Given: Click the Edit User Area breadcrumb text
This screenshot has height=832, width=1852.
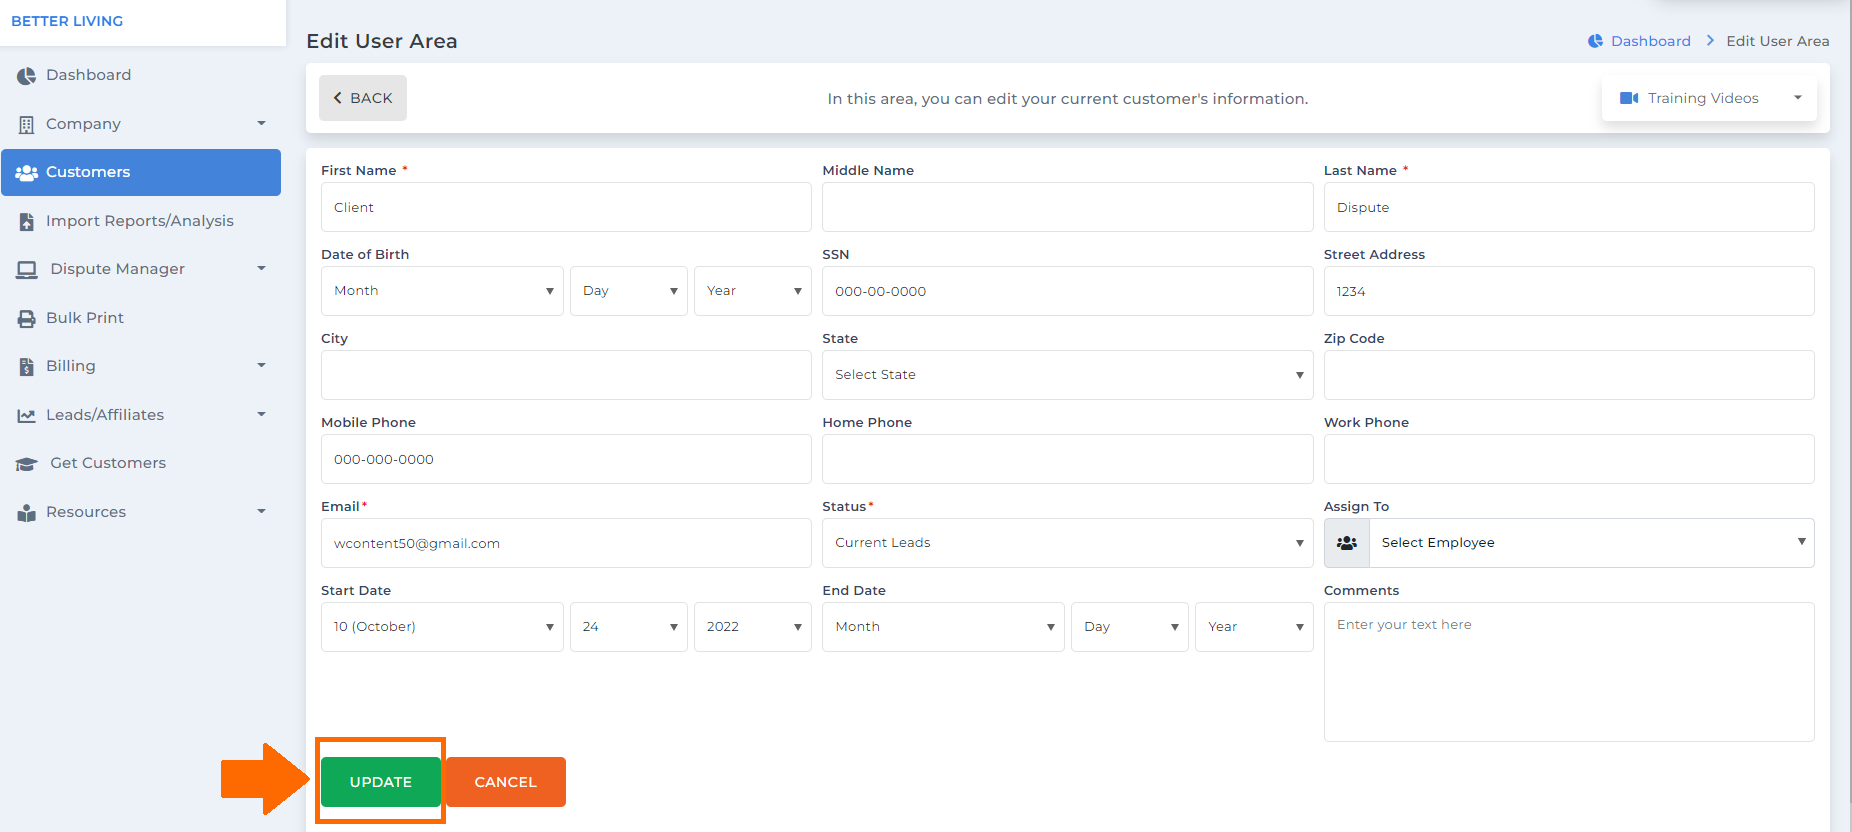Looking at the screenshot, I should [1777, 41].
